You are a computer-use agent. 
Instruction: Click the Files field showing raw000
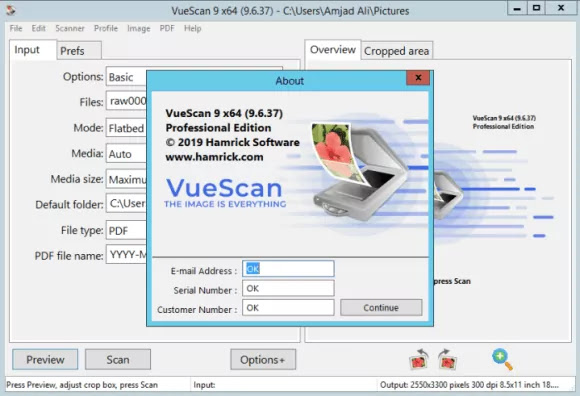coord(127,101)
